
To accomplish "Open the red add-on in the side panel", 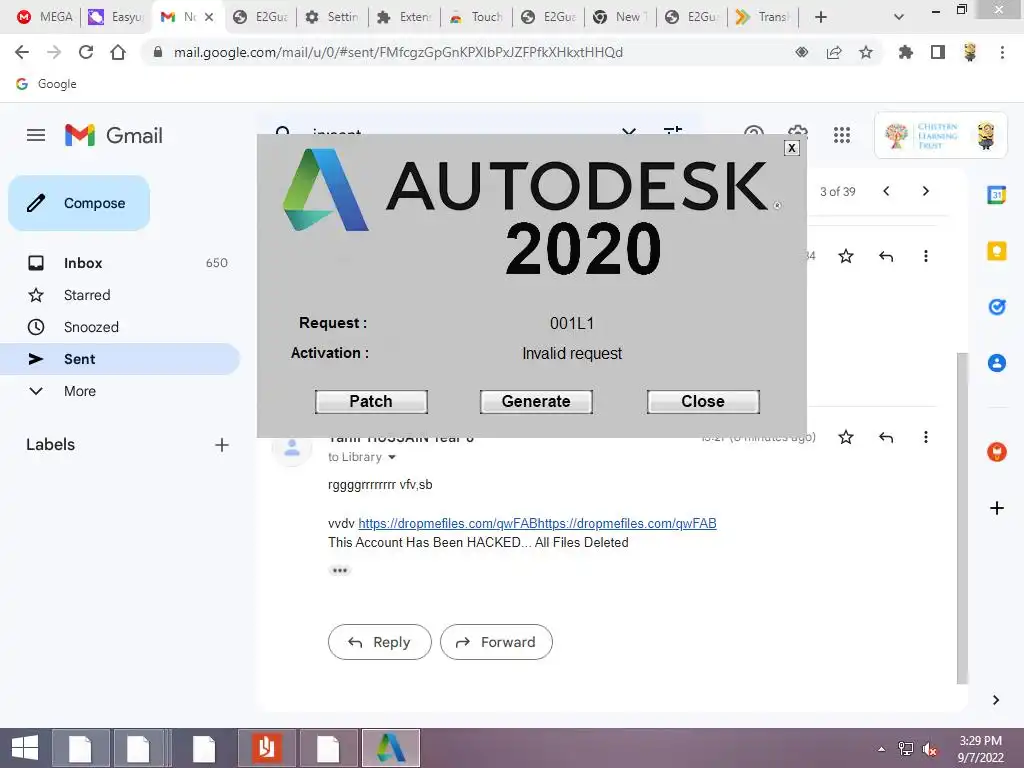I will point(997,452).
